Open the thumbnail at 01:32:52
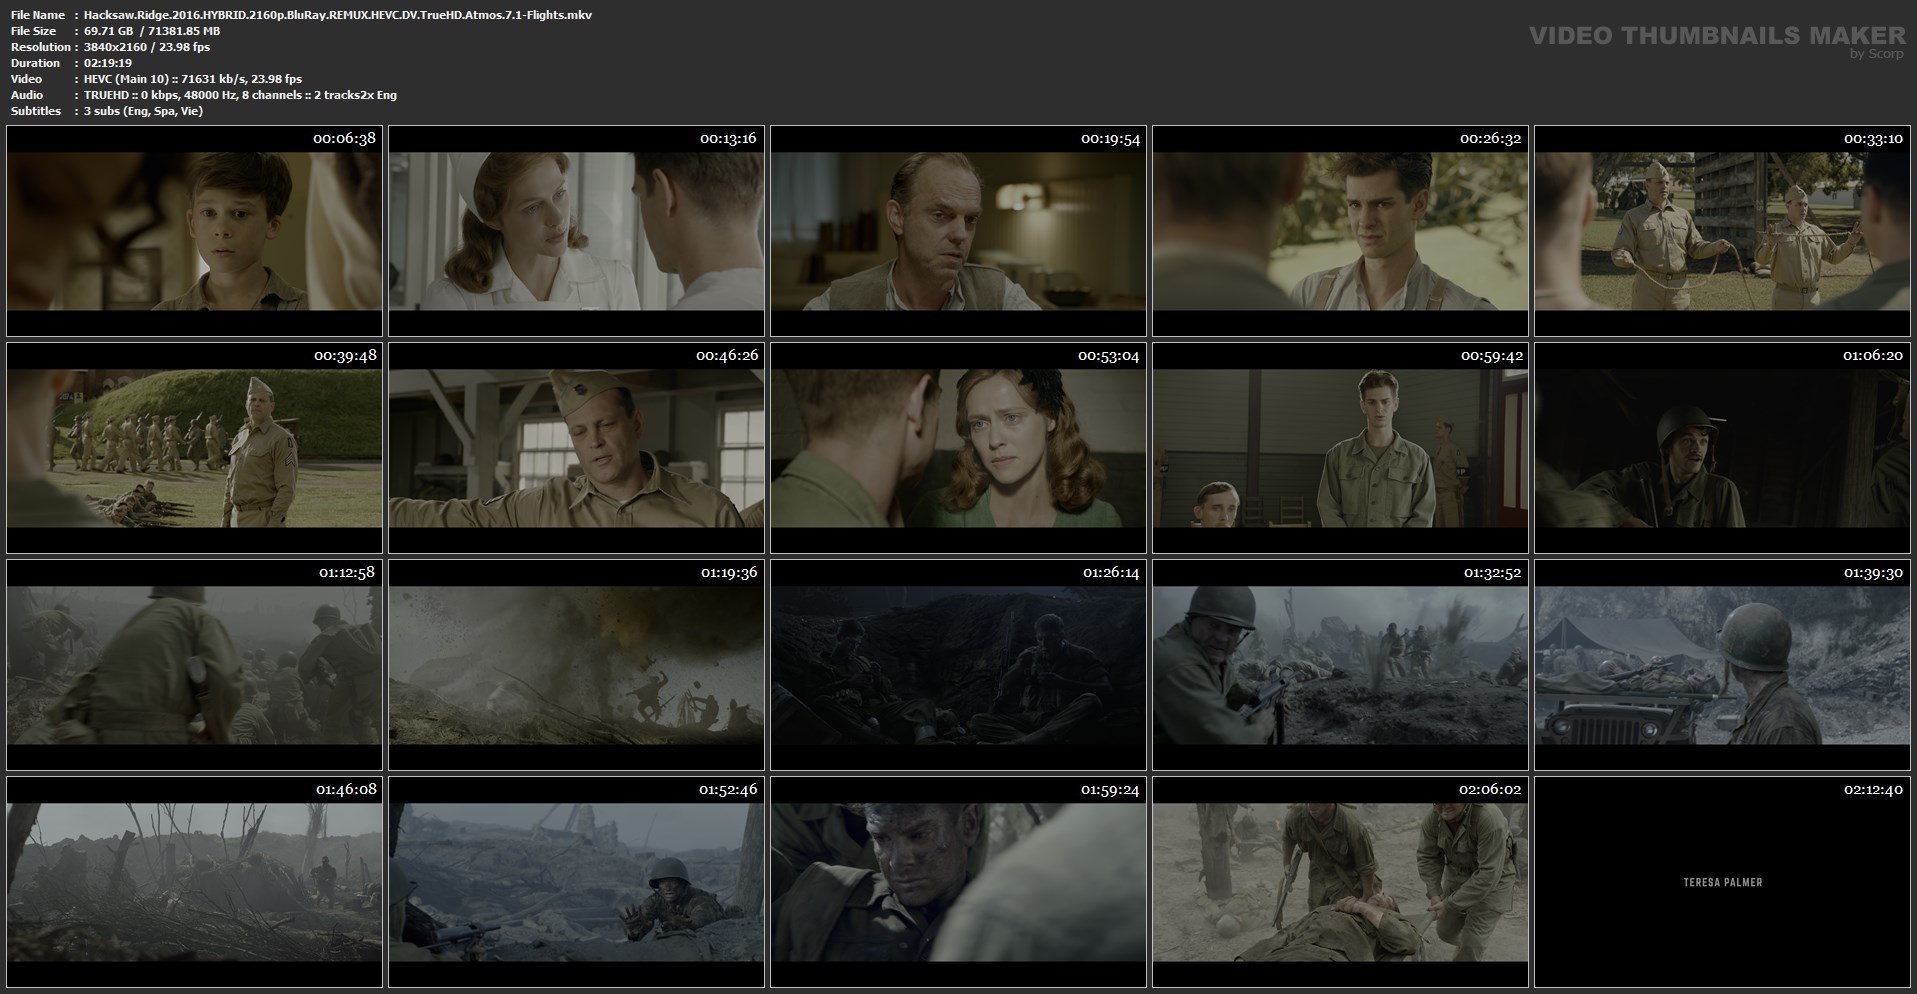This screenshot has height=994, width=1917. (1340, 665)
